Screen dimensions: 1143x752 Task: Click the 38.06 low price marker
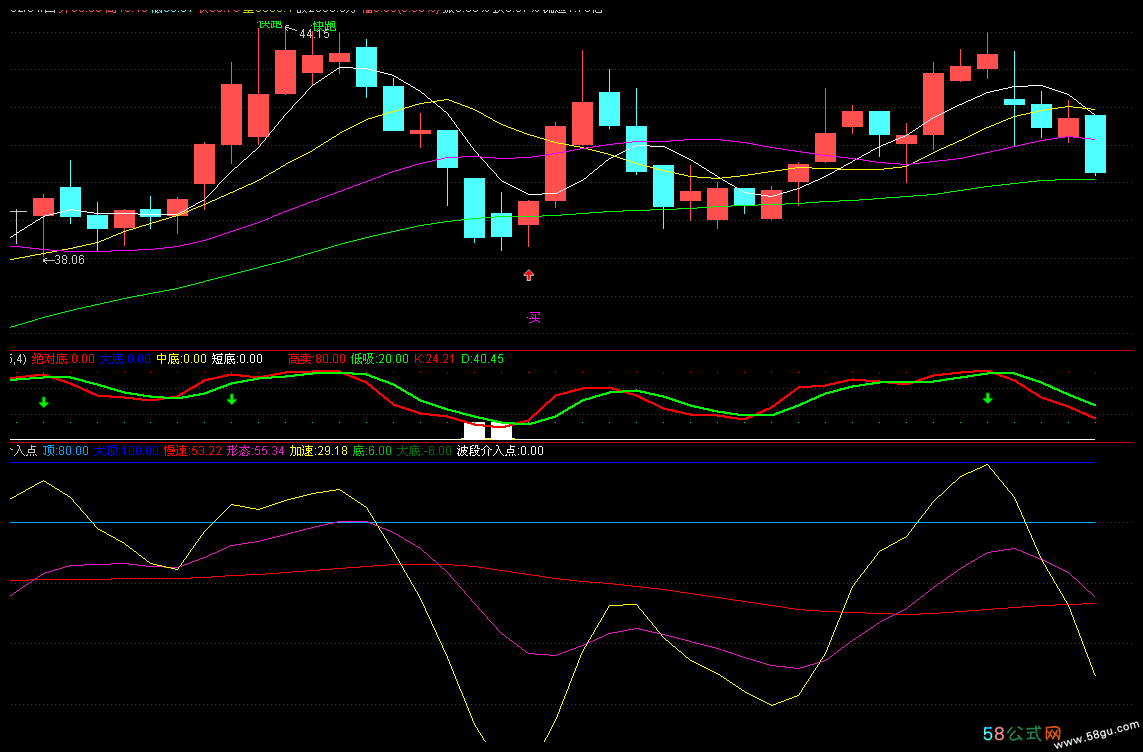pyautogui.click(x=68, y=260)
